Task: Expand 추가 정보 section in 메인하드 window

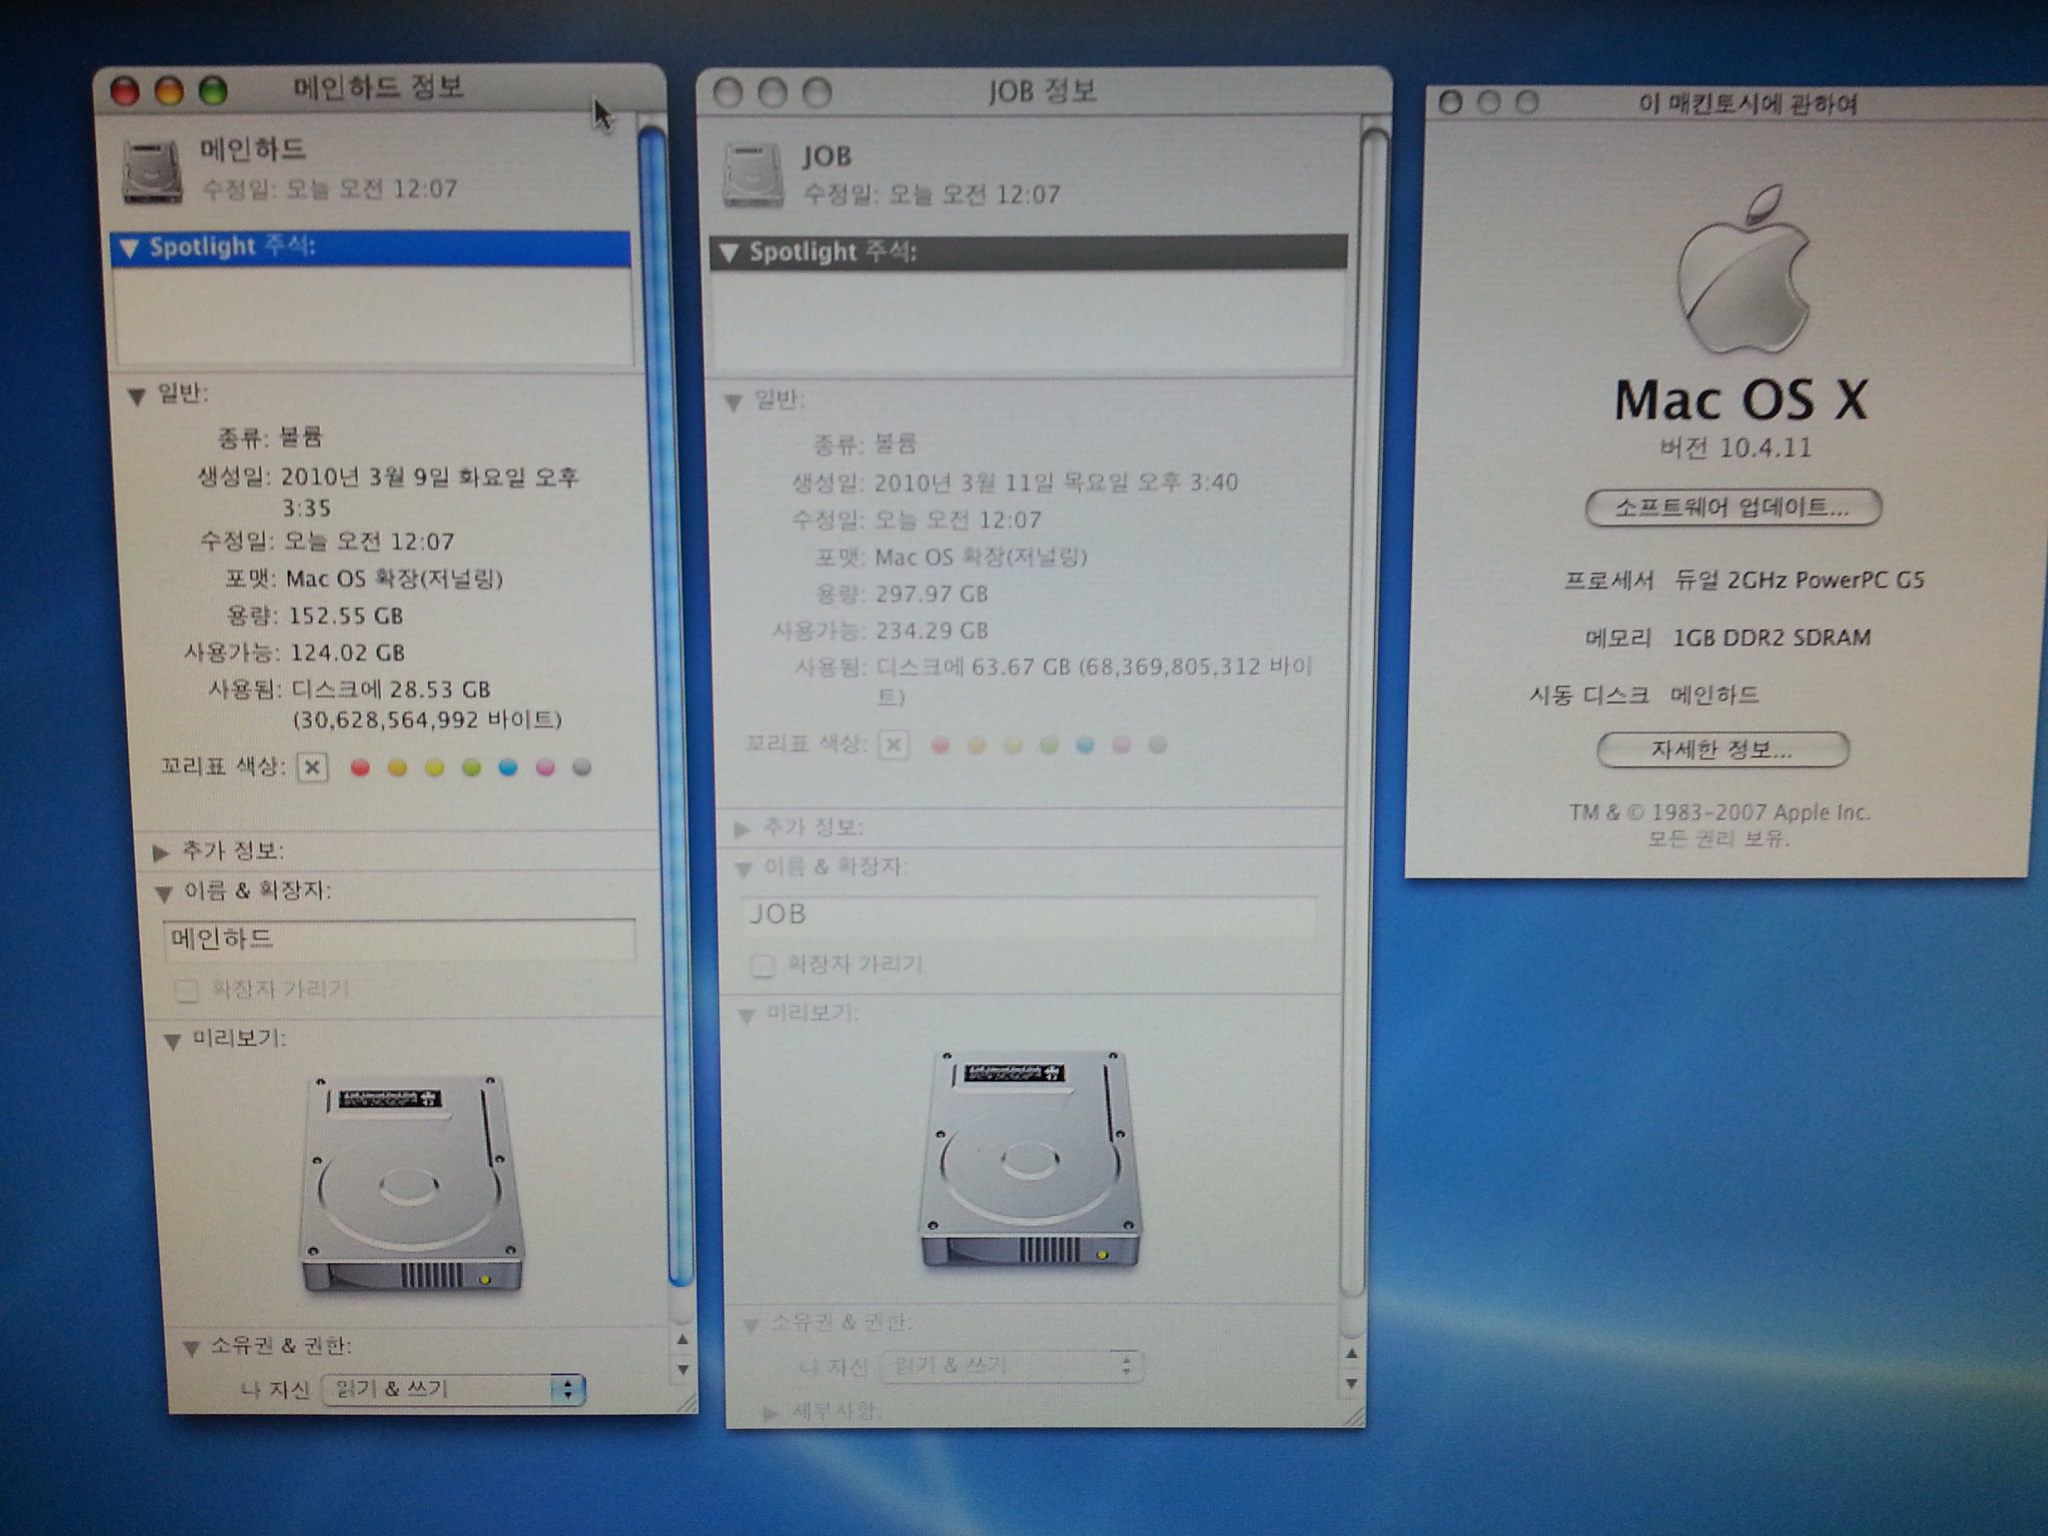Action: [x=160, y=852]
